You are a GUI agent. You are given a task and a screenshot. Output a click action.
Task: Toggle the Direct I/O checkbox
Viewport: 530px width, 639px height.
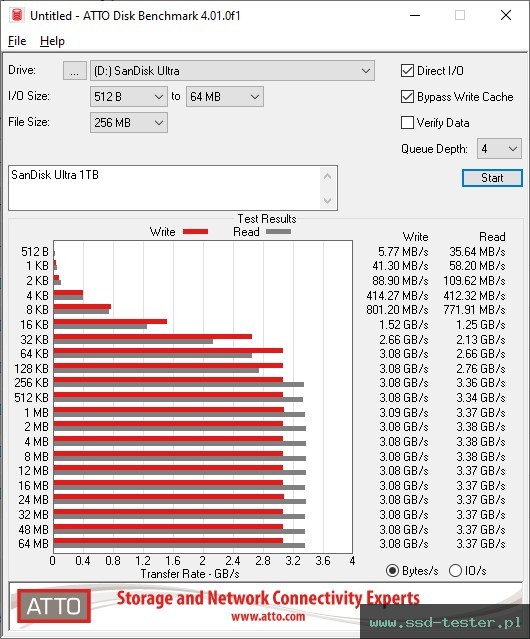(x=407, y=71)
